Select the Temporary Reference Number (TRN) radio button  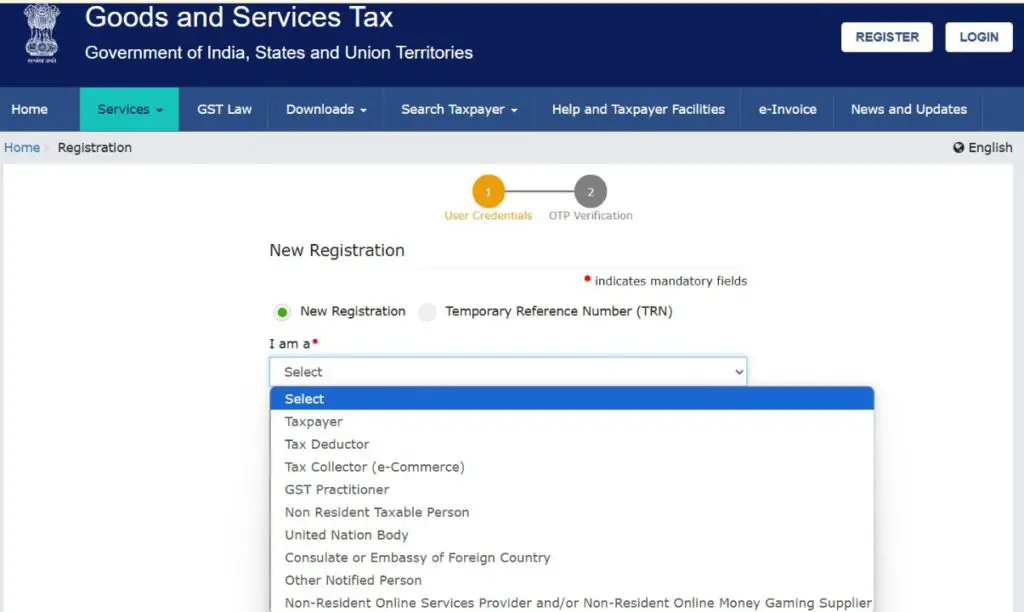pyautogui.click(x=428, y=312)
